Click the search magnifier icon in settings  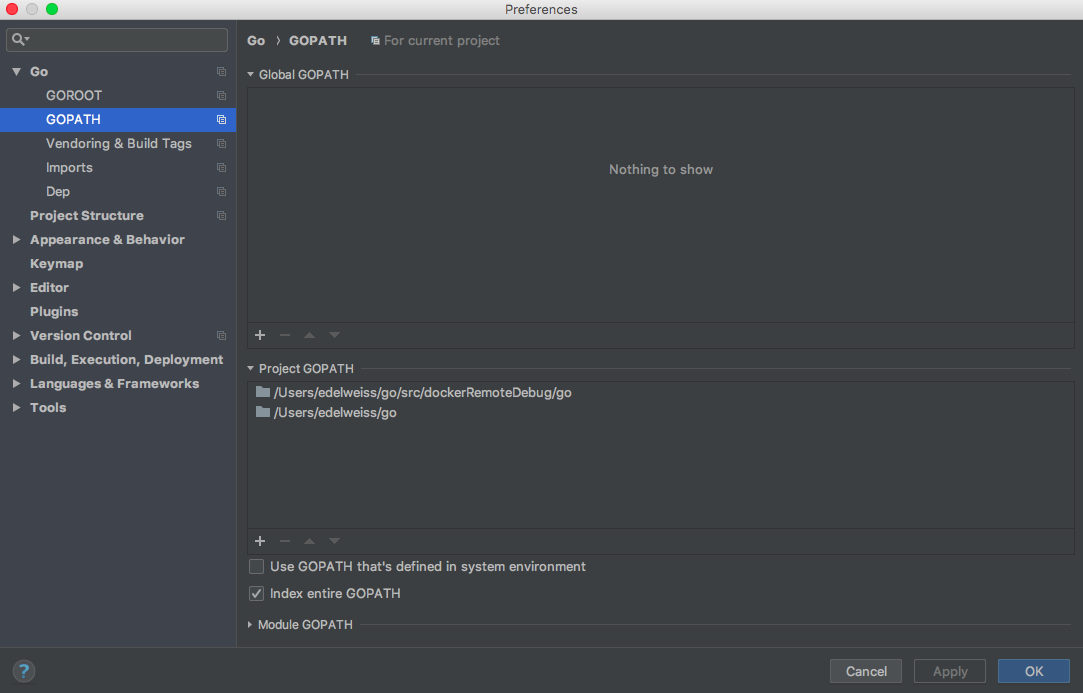pos(19,39)
